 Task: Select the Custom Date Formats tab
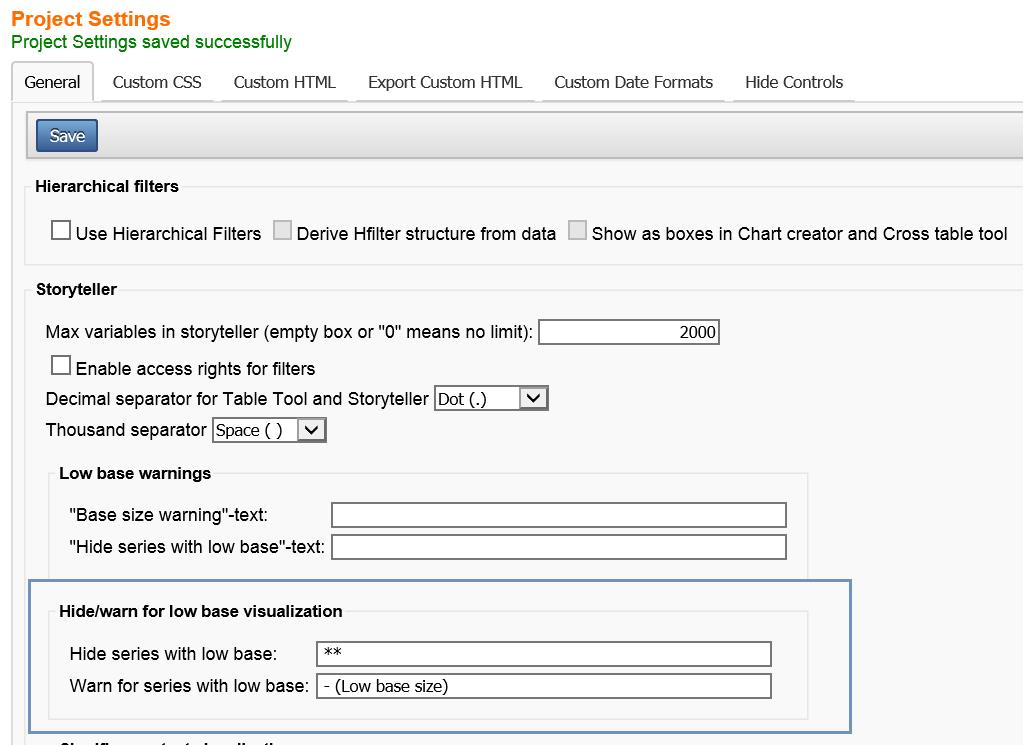(x=633, y=82)
